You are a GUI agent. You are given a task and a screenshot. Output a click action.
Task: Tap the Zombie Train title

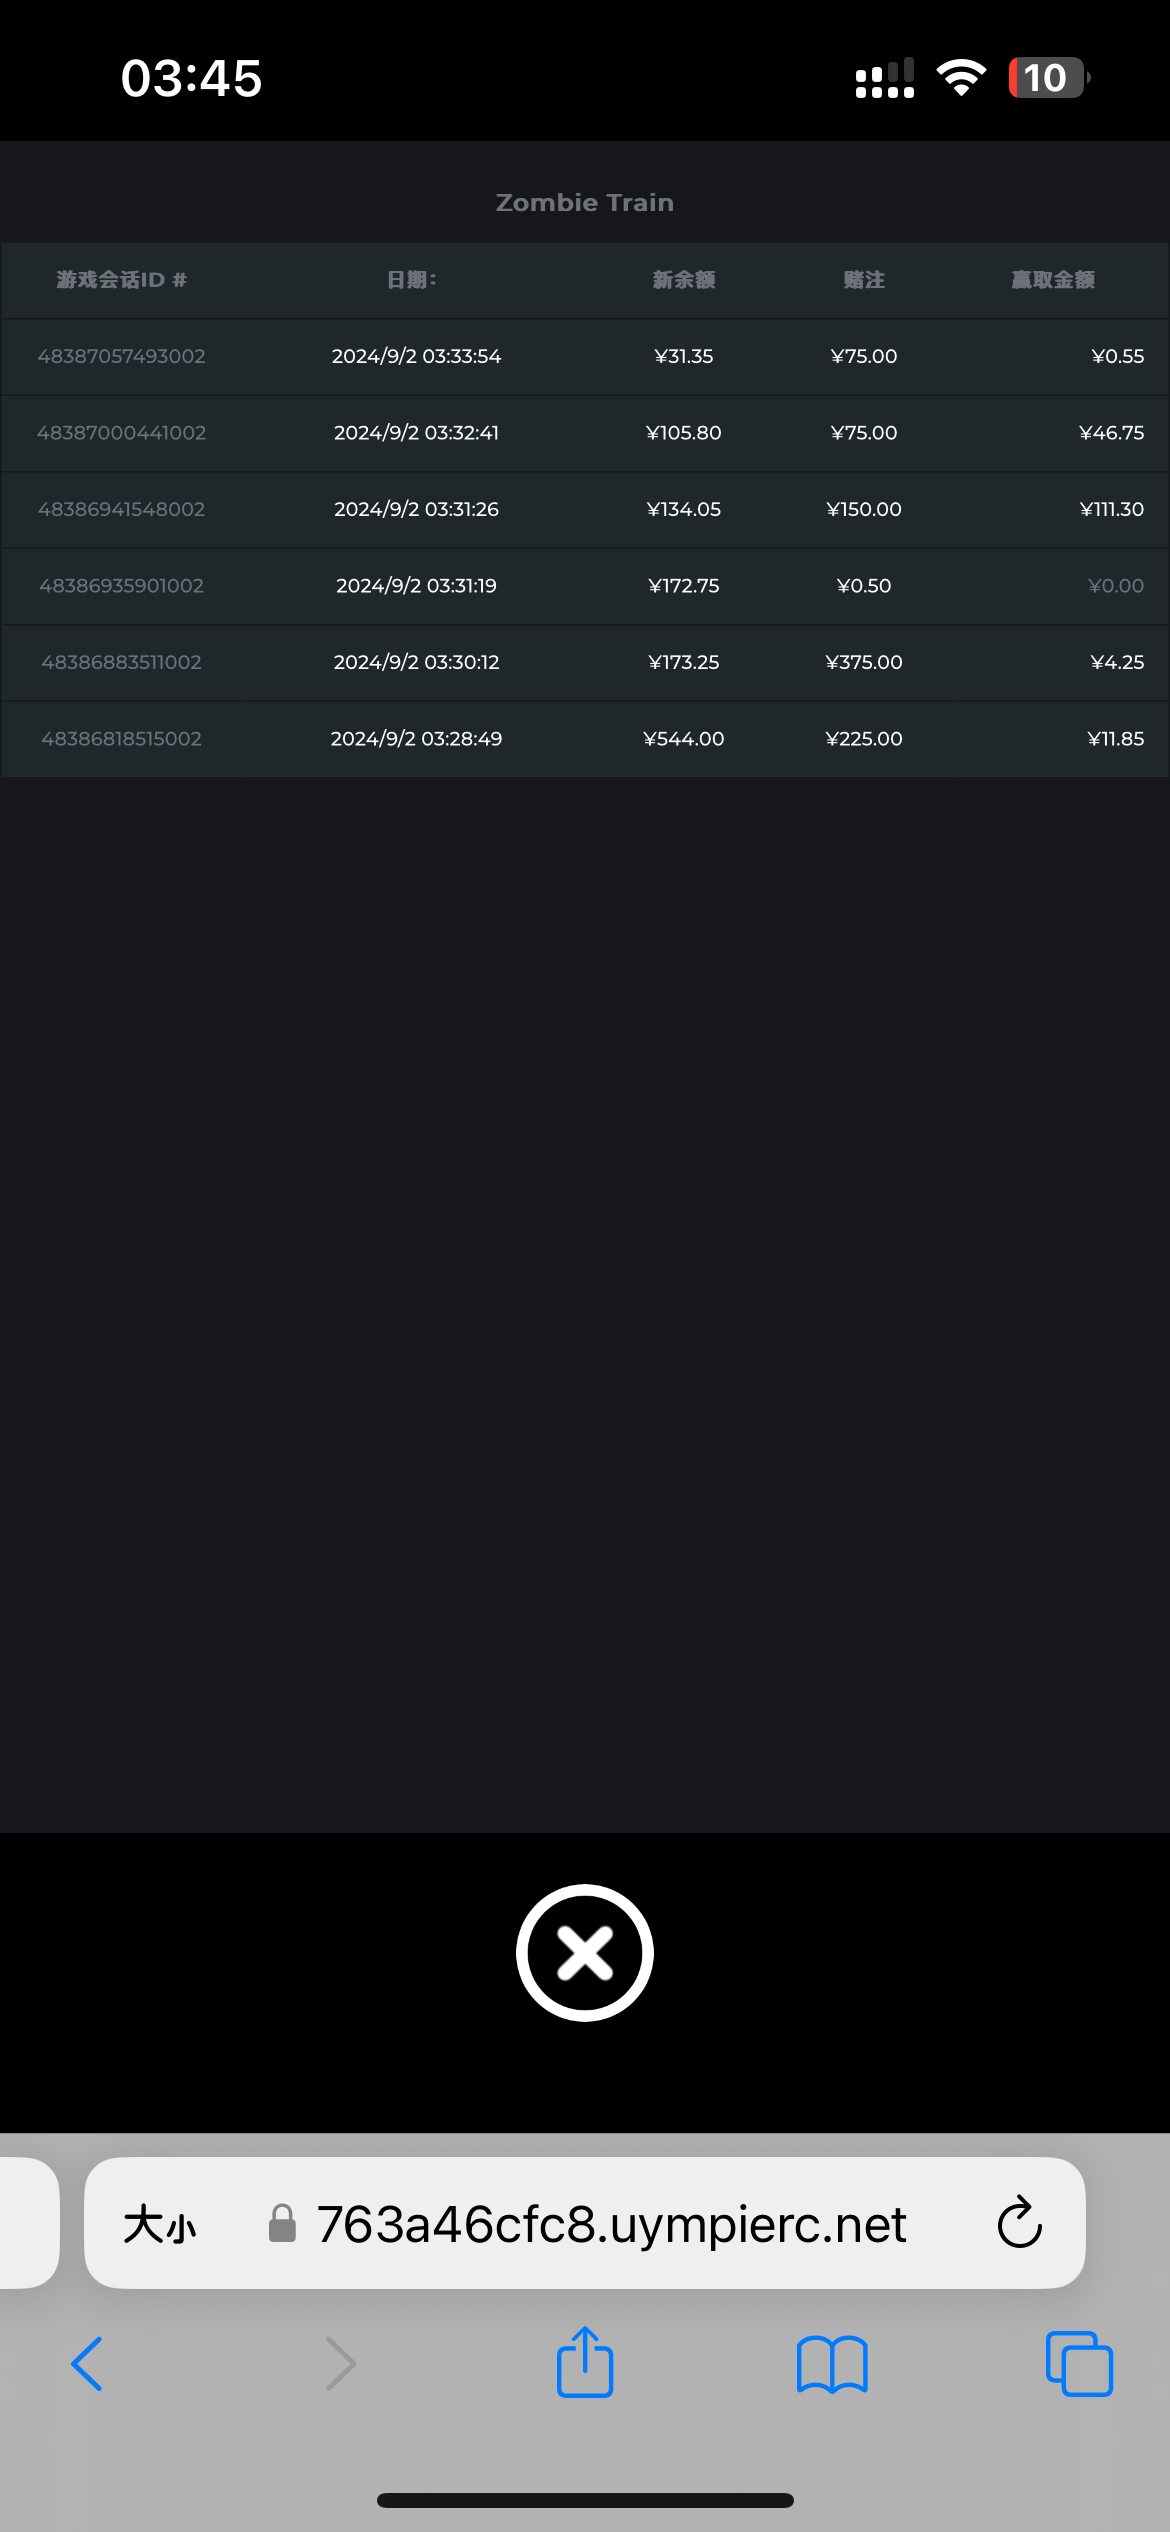click(584, 203)
